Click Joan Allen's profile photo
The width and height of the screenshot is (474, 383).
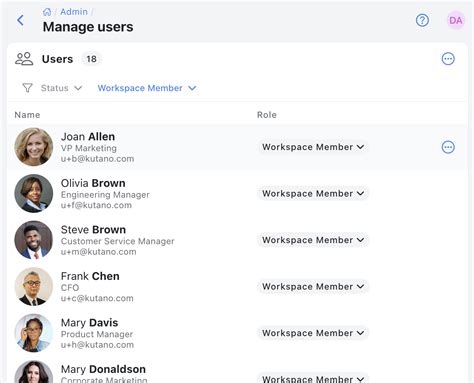pos(34,147)
